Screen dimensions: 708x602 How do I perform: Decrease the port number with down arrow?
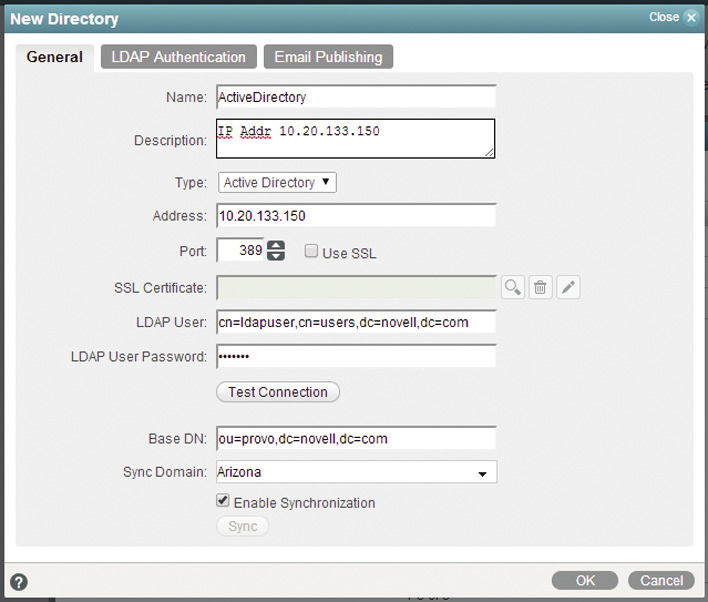[x=276, y=256]
